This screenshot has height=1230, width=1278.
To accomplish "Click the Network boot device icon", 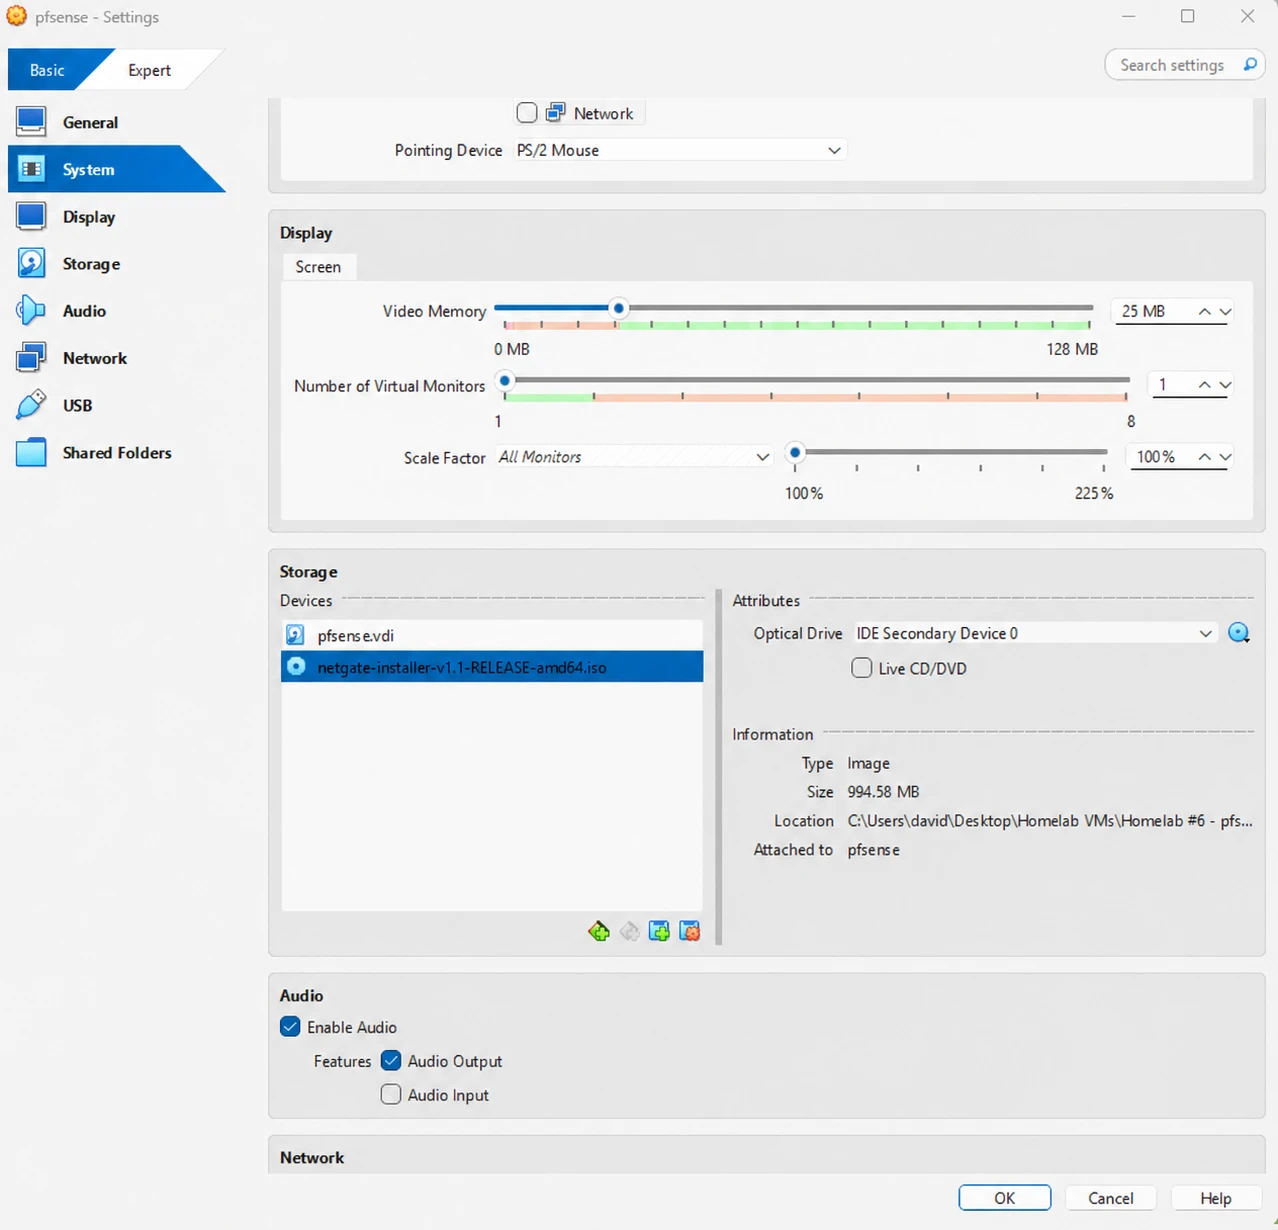I will pyautogui.click(x=555, y=113).
